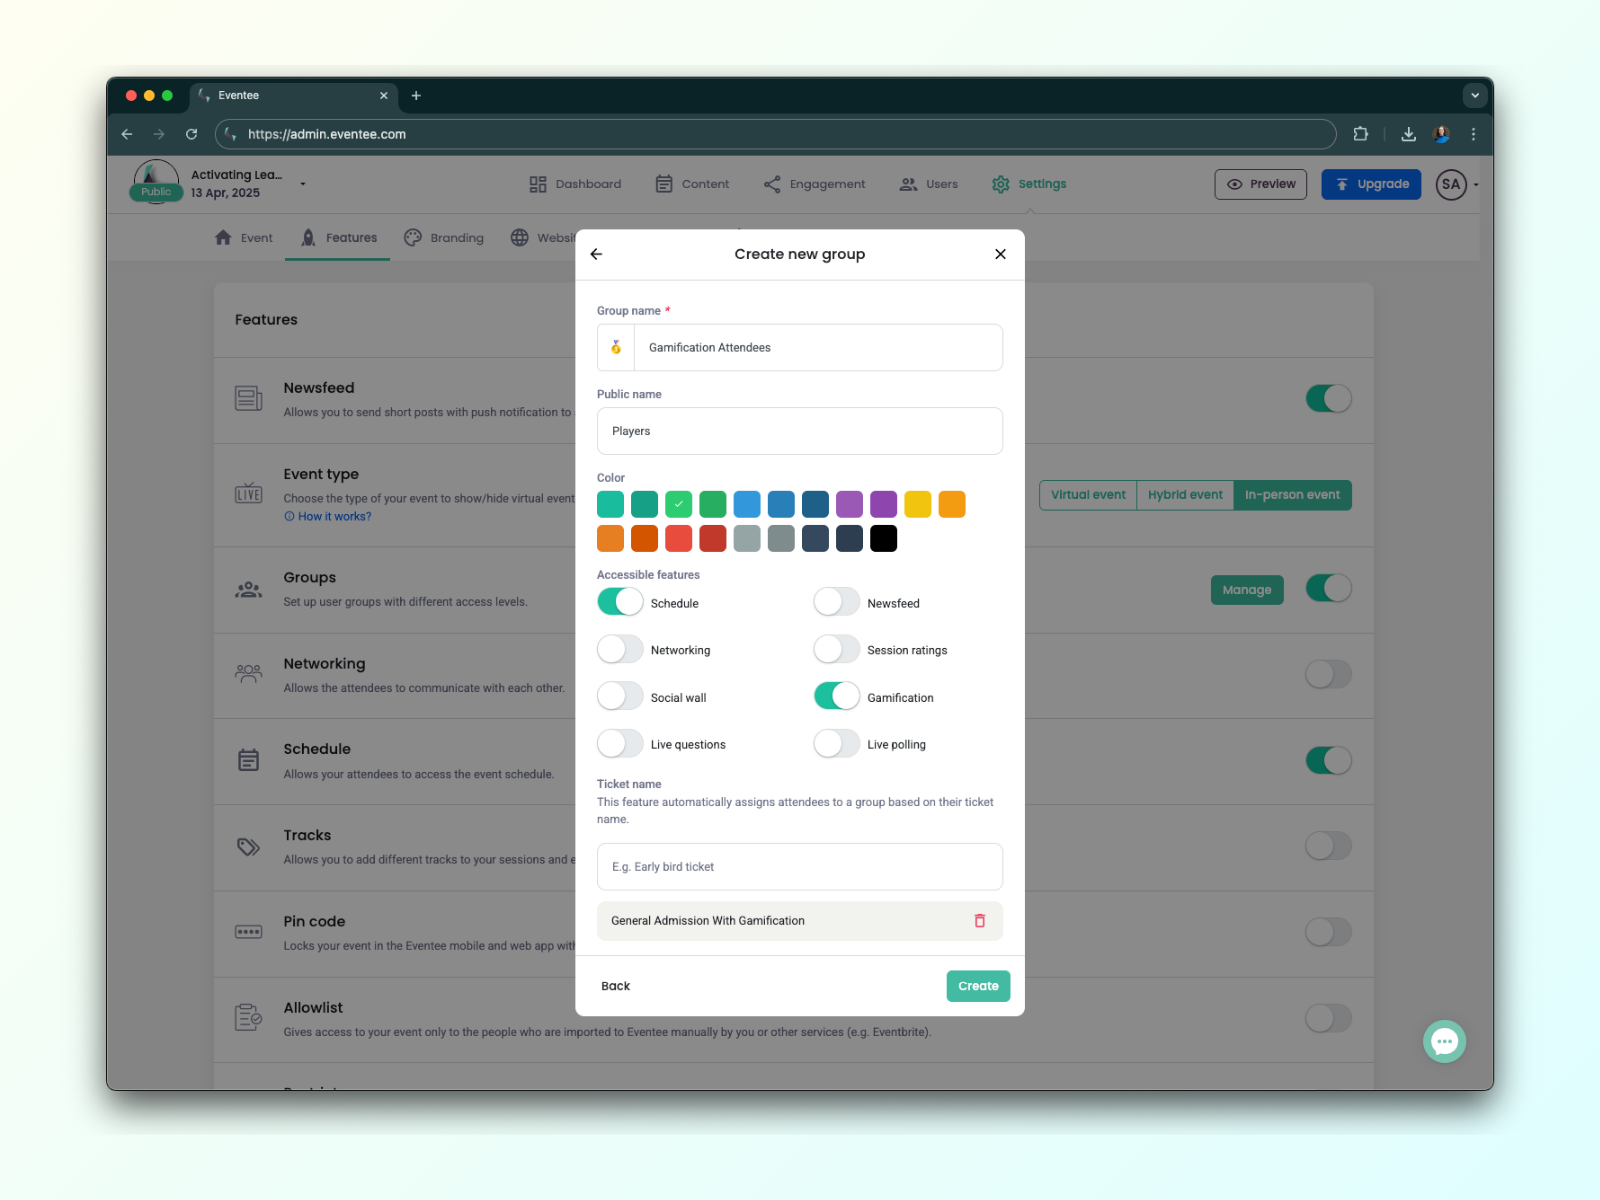Click the Groups people icon
Image resolution: width=1600 pixels, height=1200 pixels.
click(x=248, y=590)
